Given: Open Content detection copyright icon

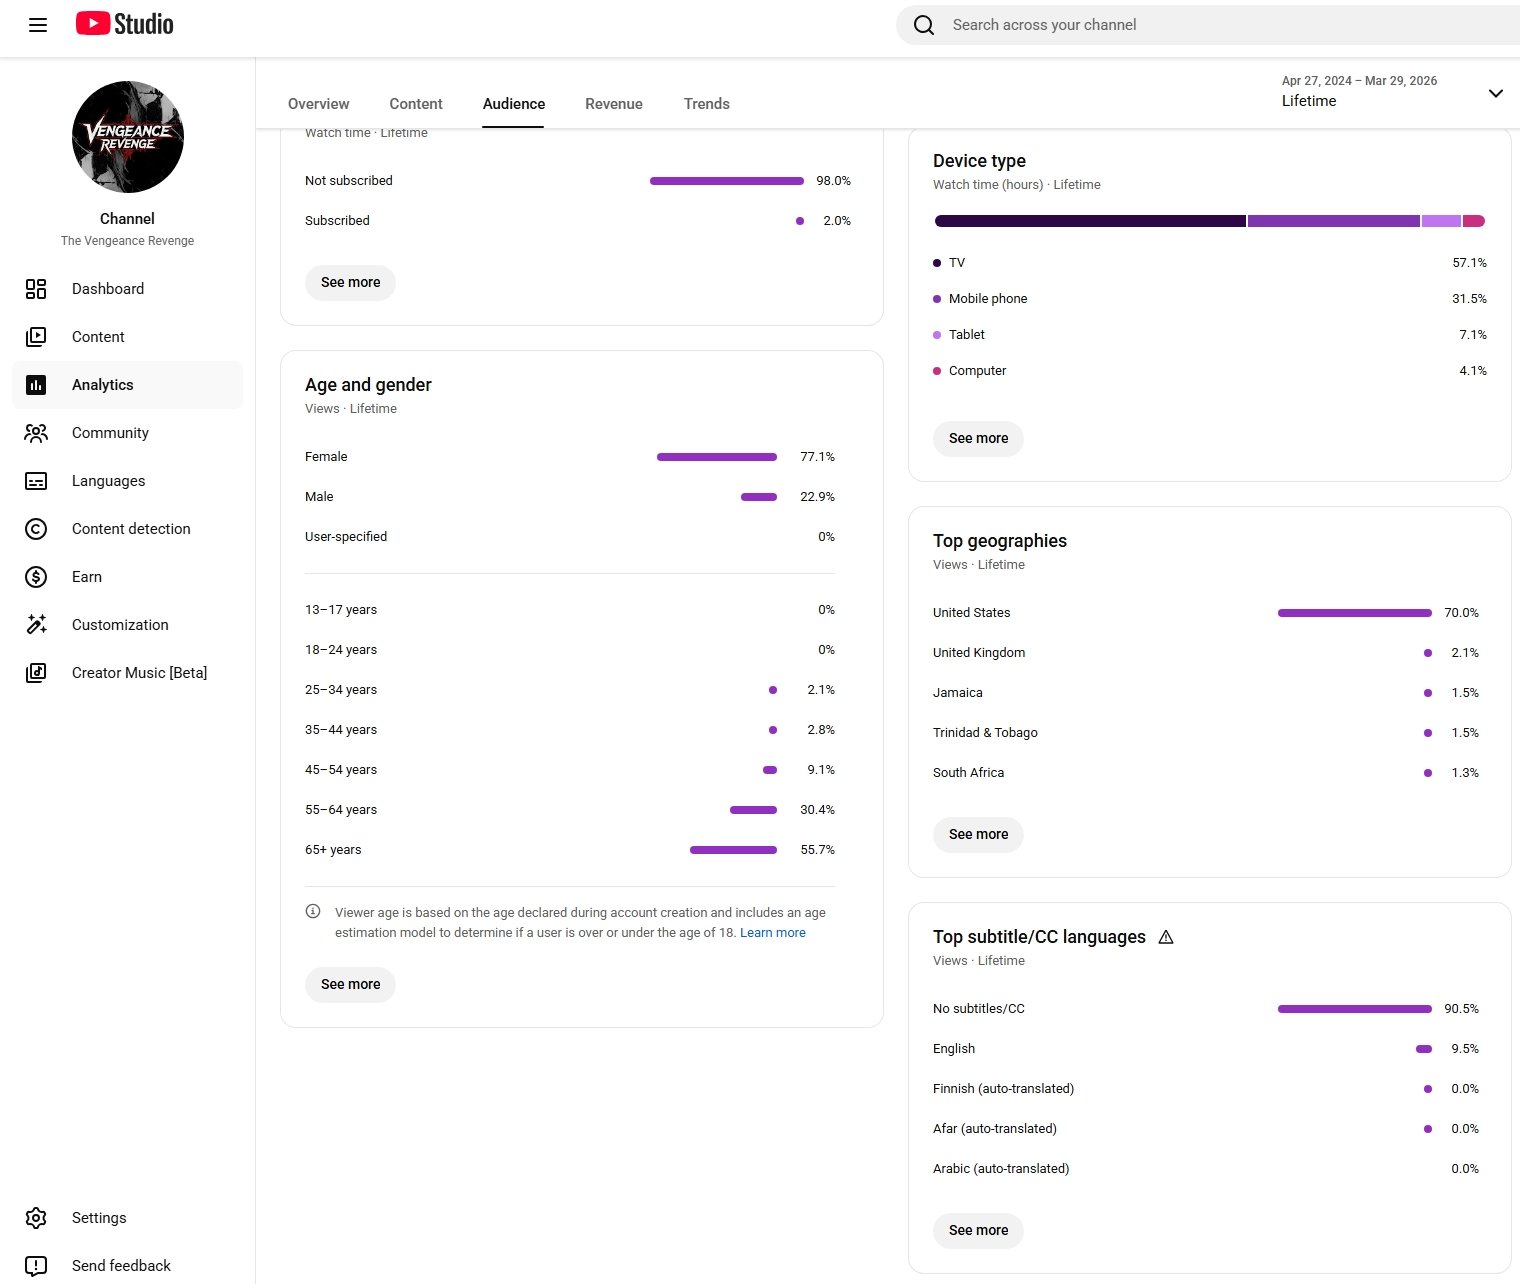Looking at the screenshot, I should [x=36, y=529].
